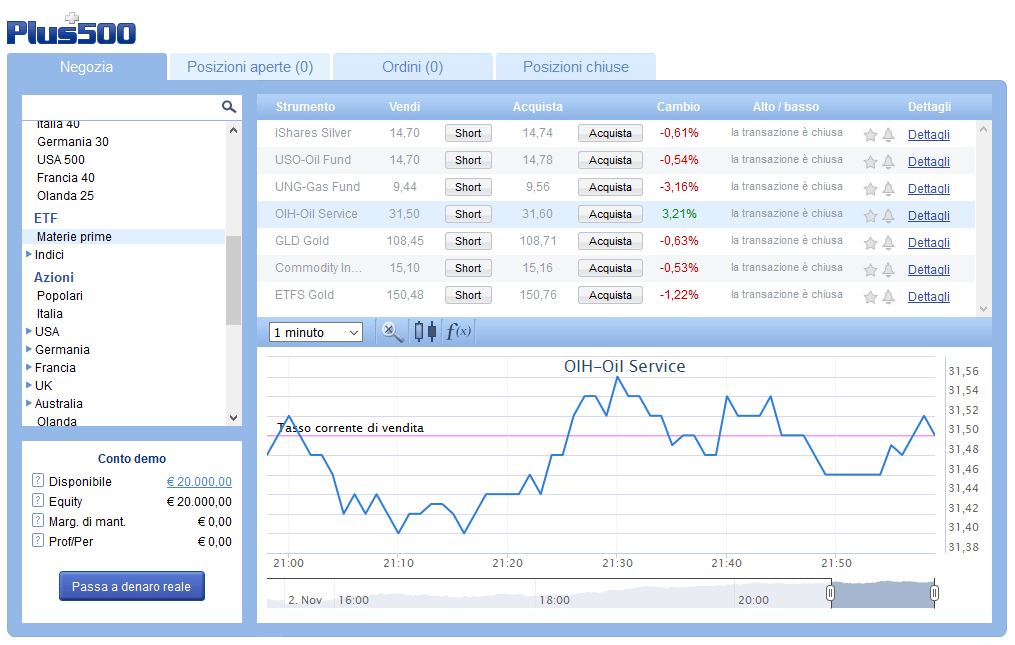This screenshot has width=1015, height=645.
Task: Select Francia 40 index
Action: [x=65, y=177]
